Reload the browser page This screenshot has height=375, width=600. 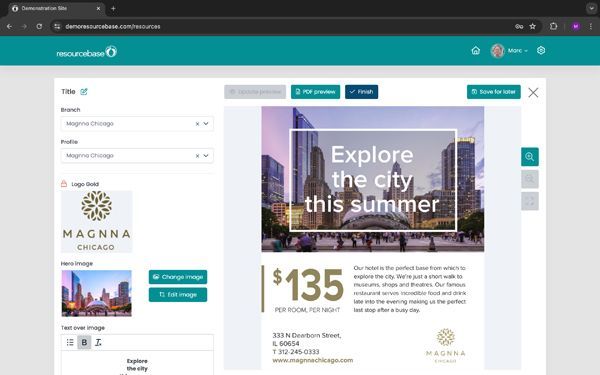[x=39, y=26]
